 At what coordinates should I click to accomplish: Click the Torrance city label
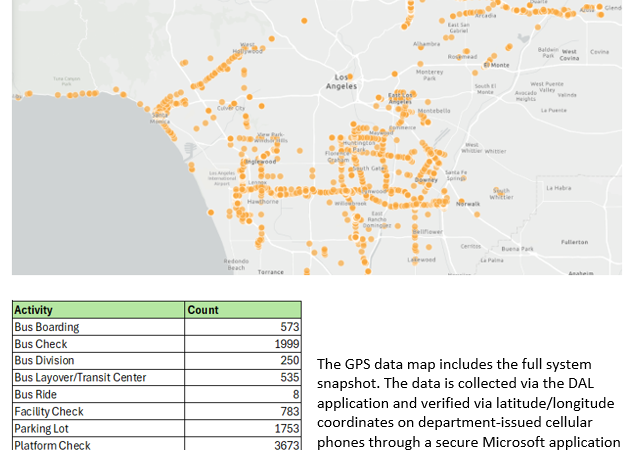click(270, 271)
